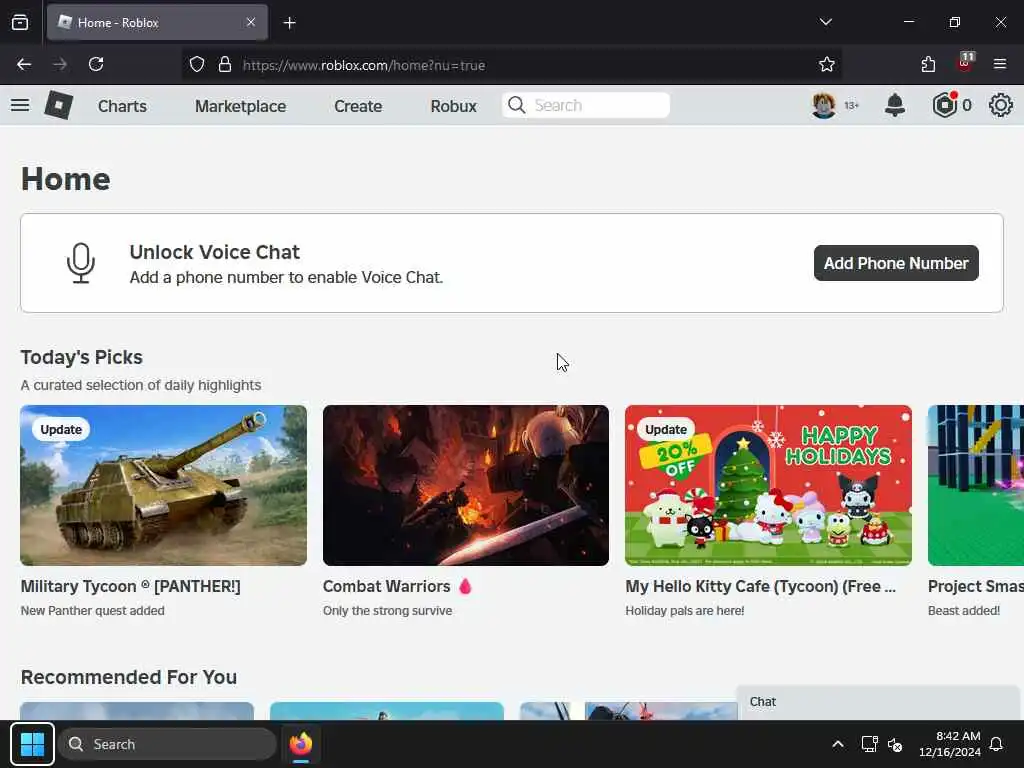Viewport: 1024px width, 768px height.
Task: Go back in browser history
Action: pos(24,64)
